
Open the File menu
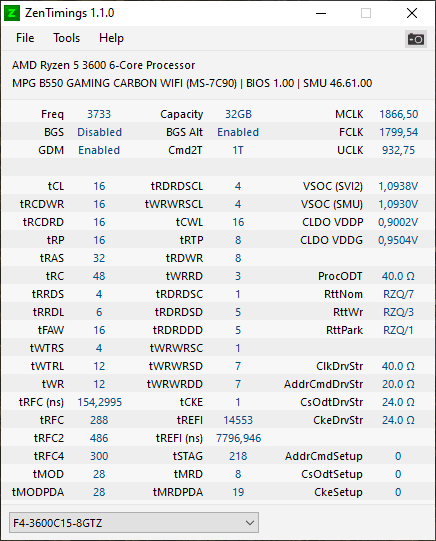pos(25,38)
